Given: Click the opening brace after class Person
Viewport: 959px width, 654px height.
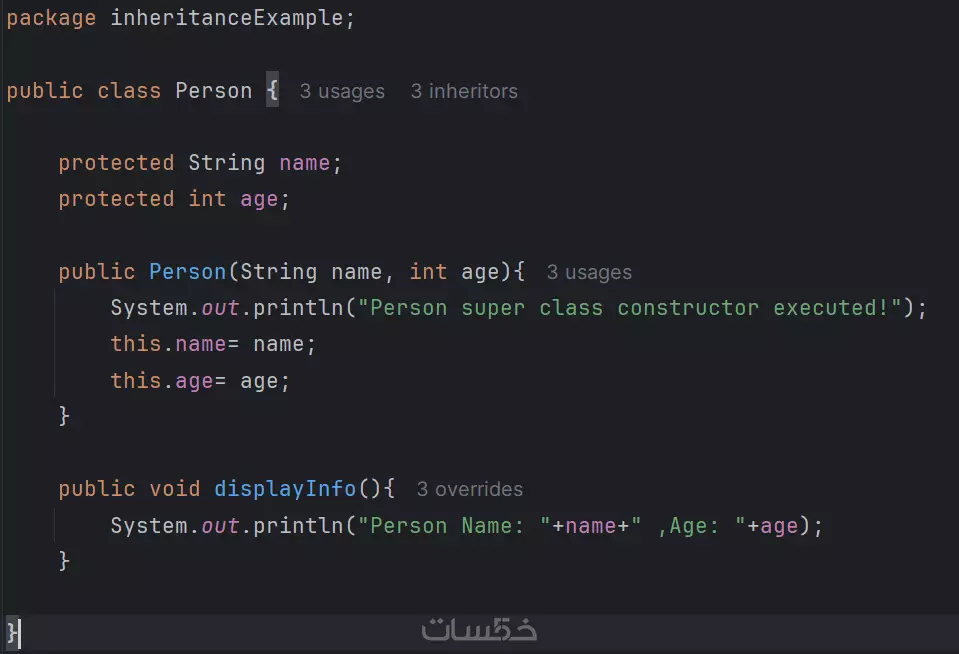Looking at the screenshot, I should tap(271, 89).
